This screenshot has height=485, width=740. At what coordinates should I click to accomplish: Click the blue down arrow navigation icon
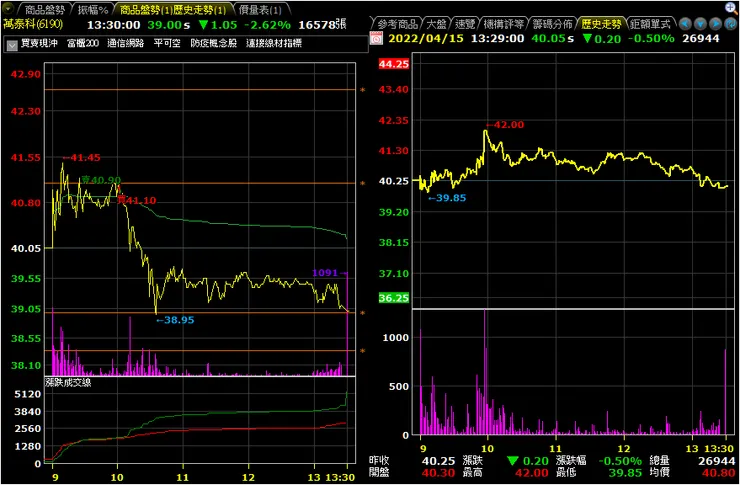pos(700,24)
